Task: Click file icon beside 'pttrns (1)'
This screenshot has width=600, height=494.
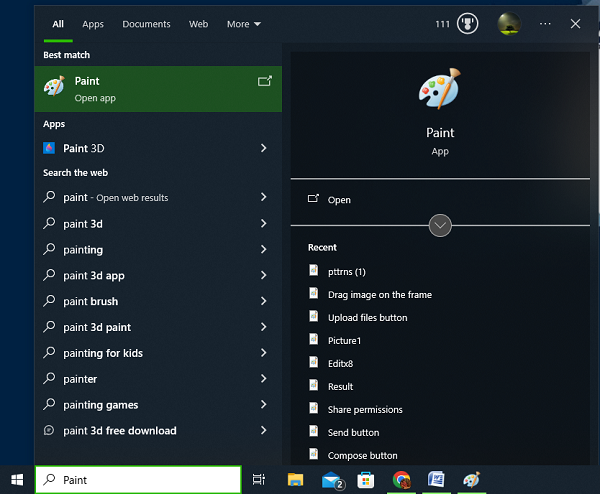Action: 313,270
